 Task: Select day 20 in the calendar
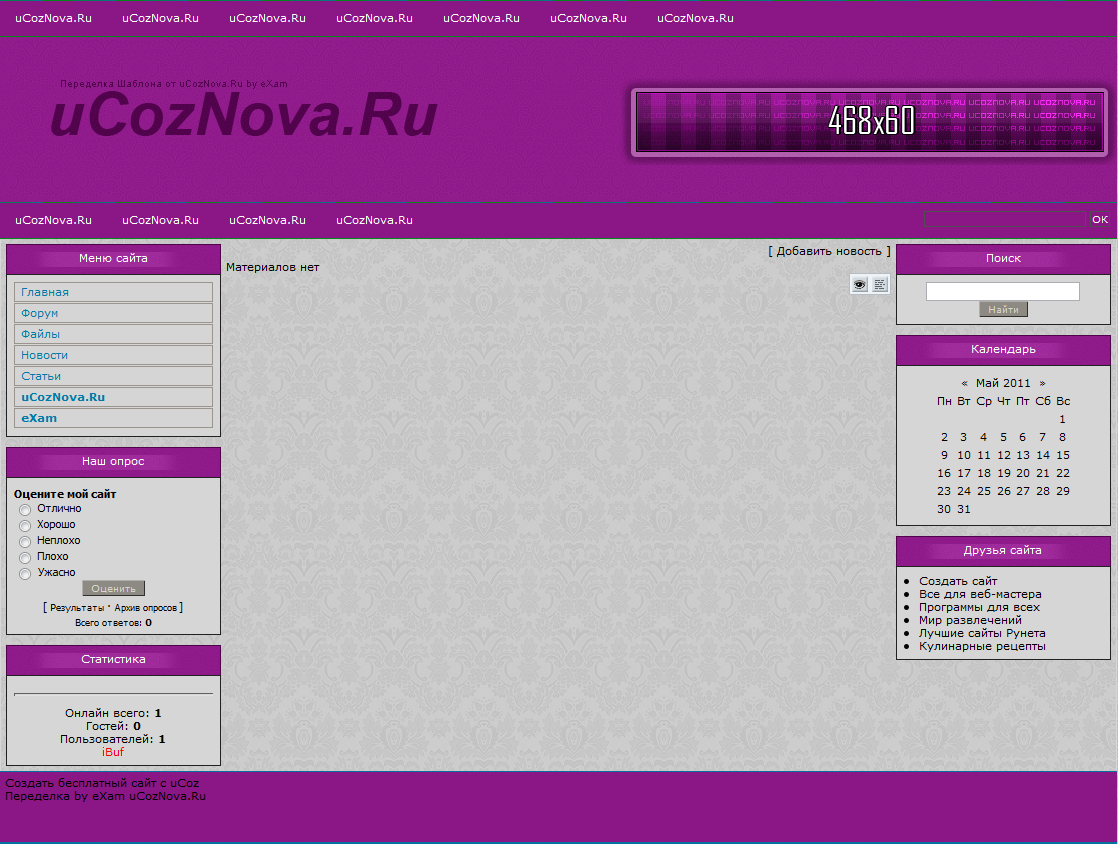(1022, 473)
